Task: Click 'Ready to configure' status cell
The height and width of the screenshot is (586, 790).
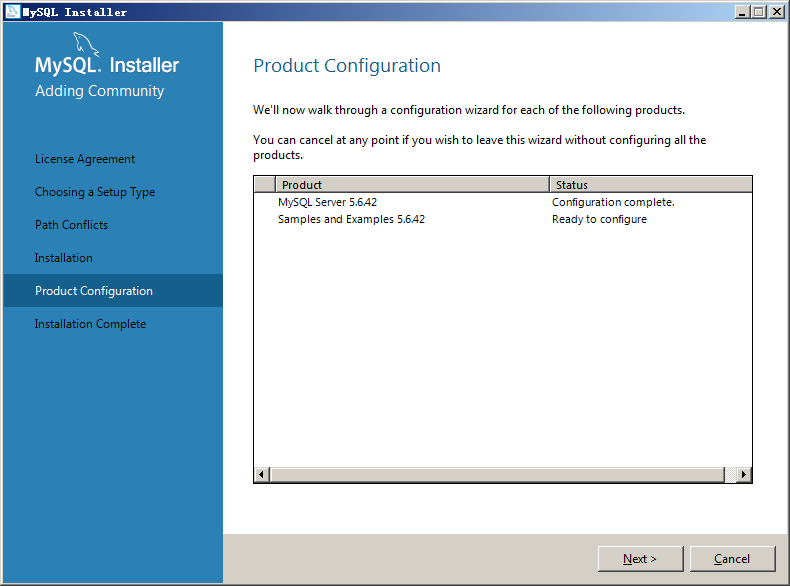Action: coord(600,219)
